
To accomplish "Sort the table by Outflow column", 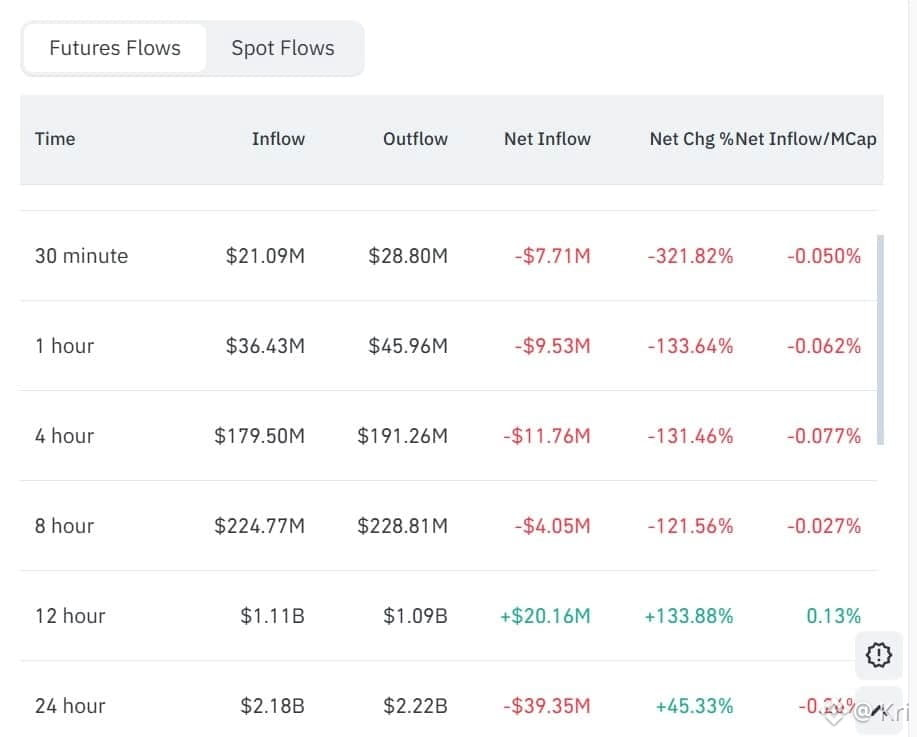I will click(415, 139).
